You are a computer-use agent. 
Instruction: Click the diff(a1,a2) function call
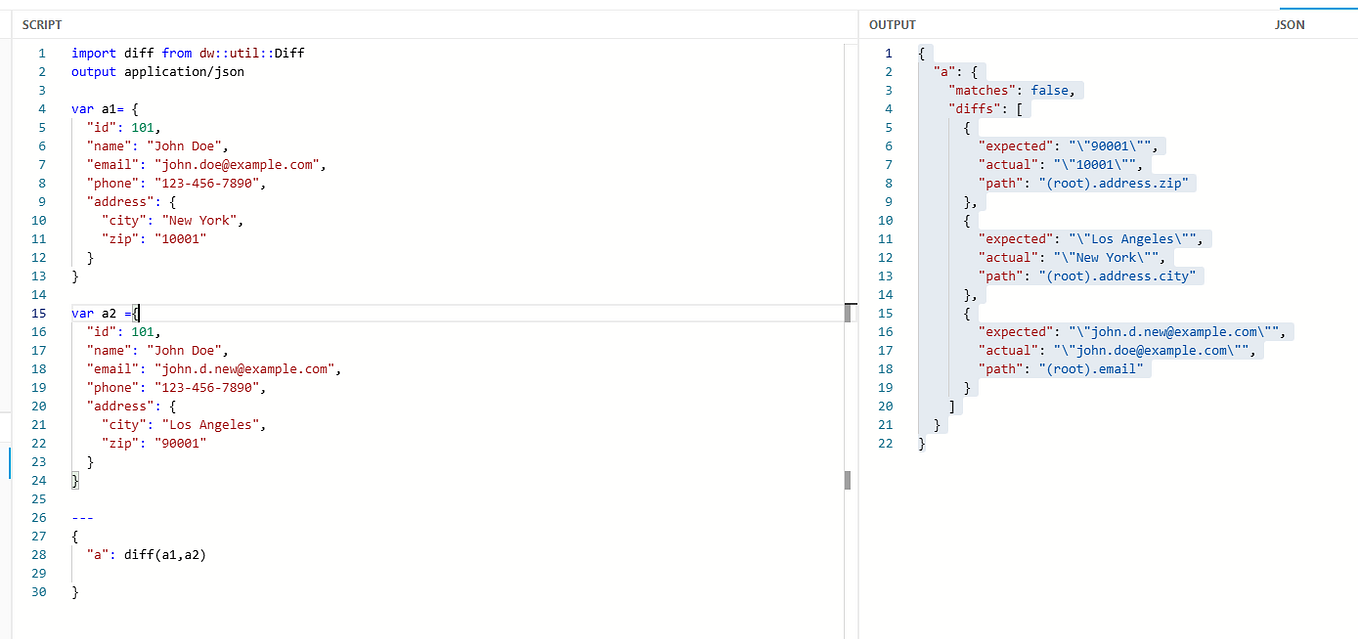[x=165, y=554]
